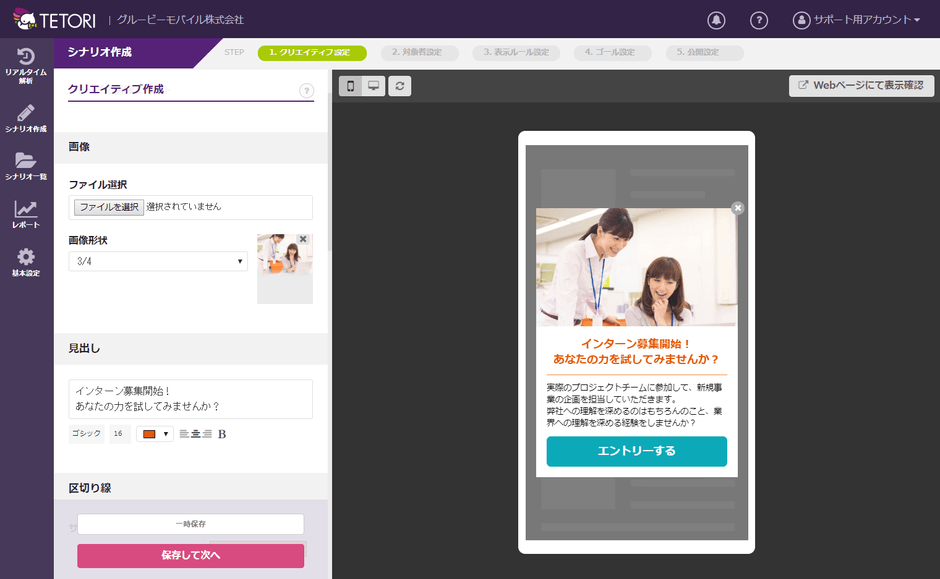Open 基本設定 gear icon
This screenshot has height=579, width=940.
26,262
